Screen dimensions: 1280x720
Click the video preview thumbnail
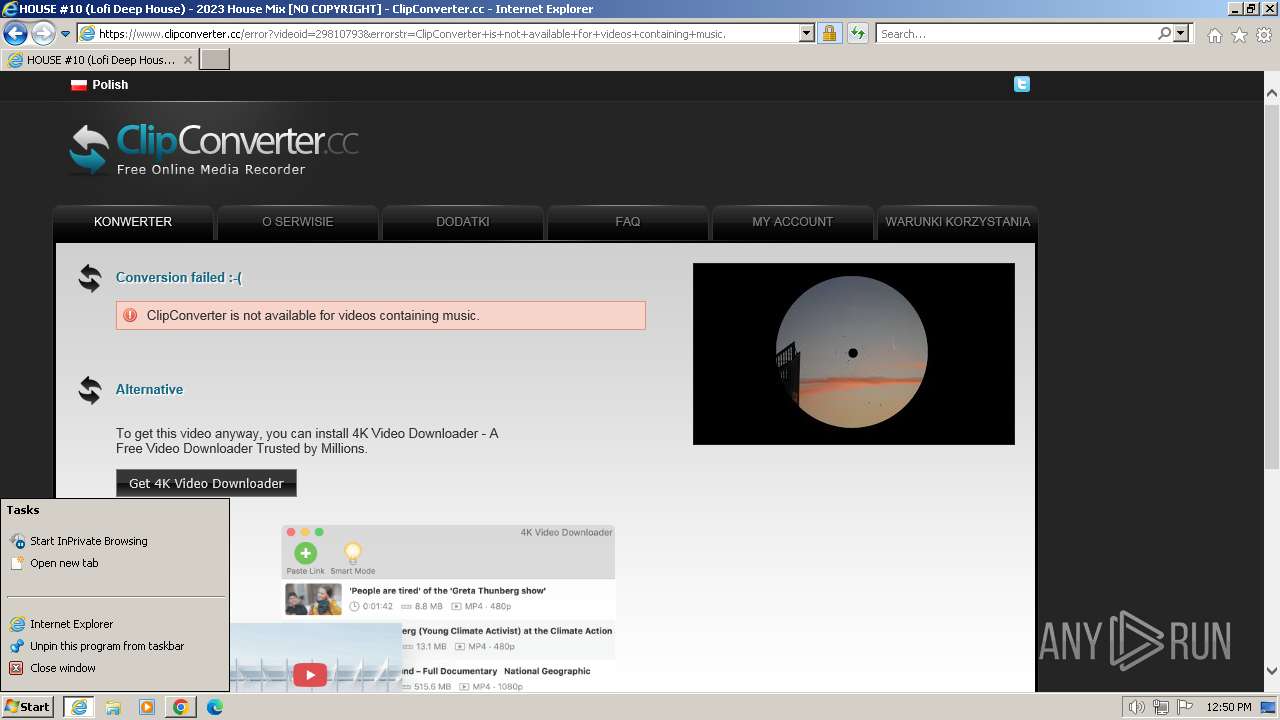(854, 354)
